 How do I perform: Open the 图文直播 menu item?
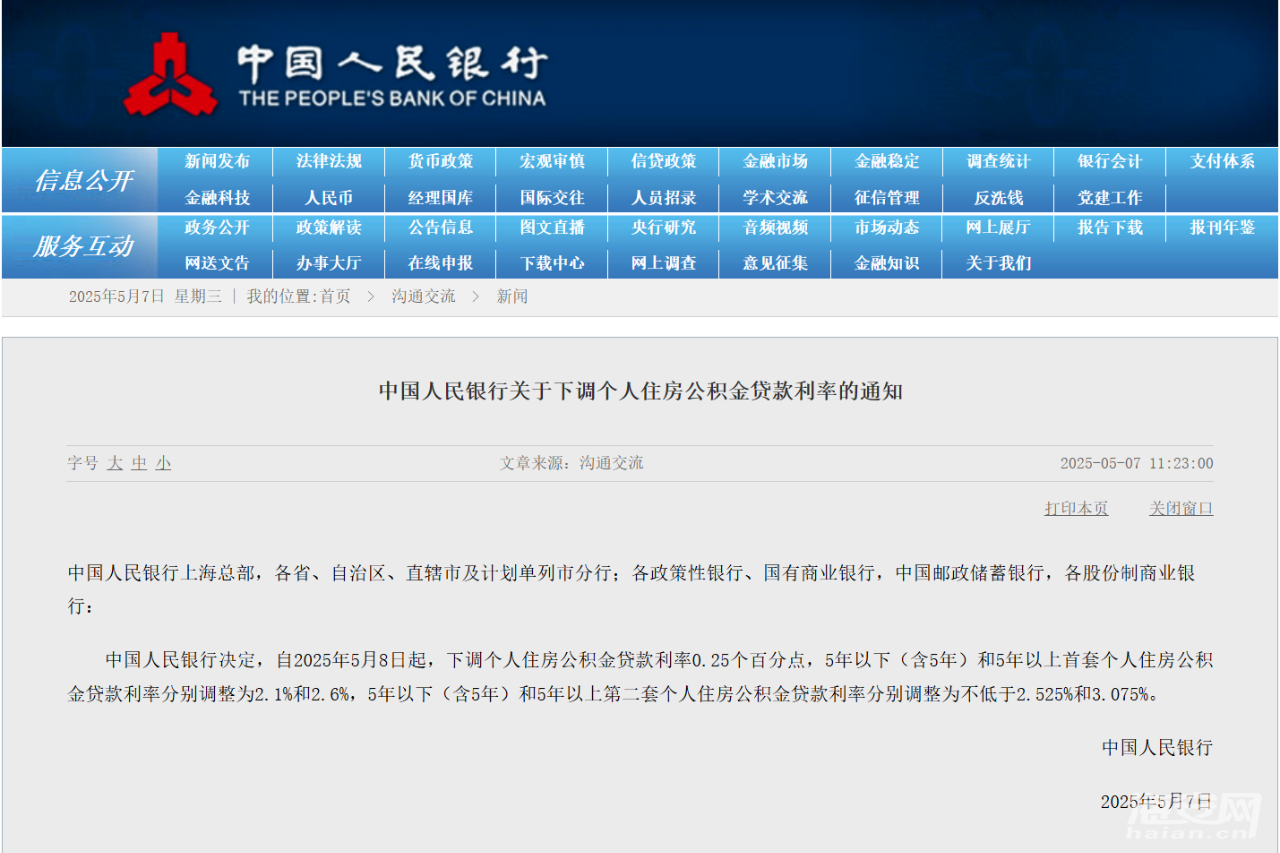552,229
